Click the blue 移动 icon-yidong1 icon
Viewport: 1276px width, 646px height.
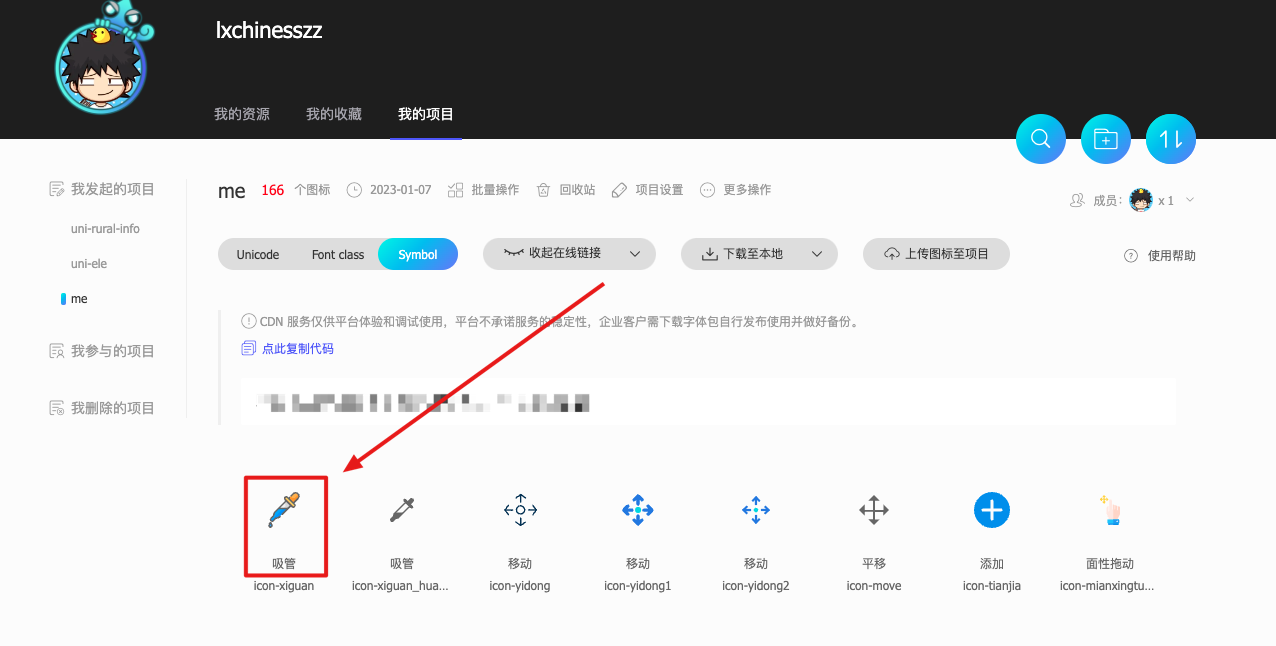pyautogui.click(x=638, y=510)
